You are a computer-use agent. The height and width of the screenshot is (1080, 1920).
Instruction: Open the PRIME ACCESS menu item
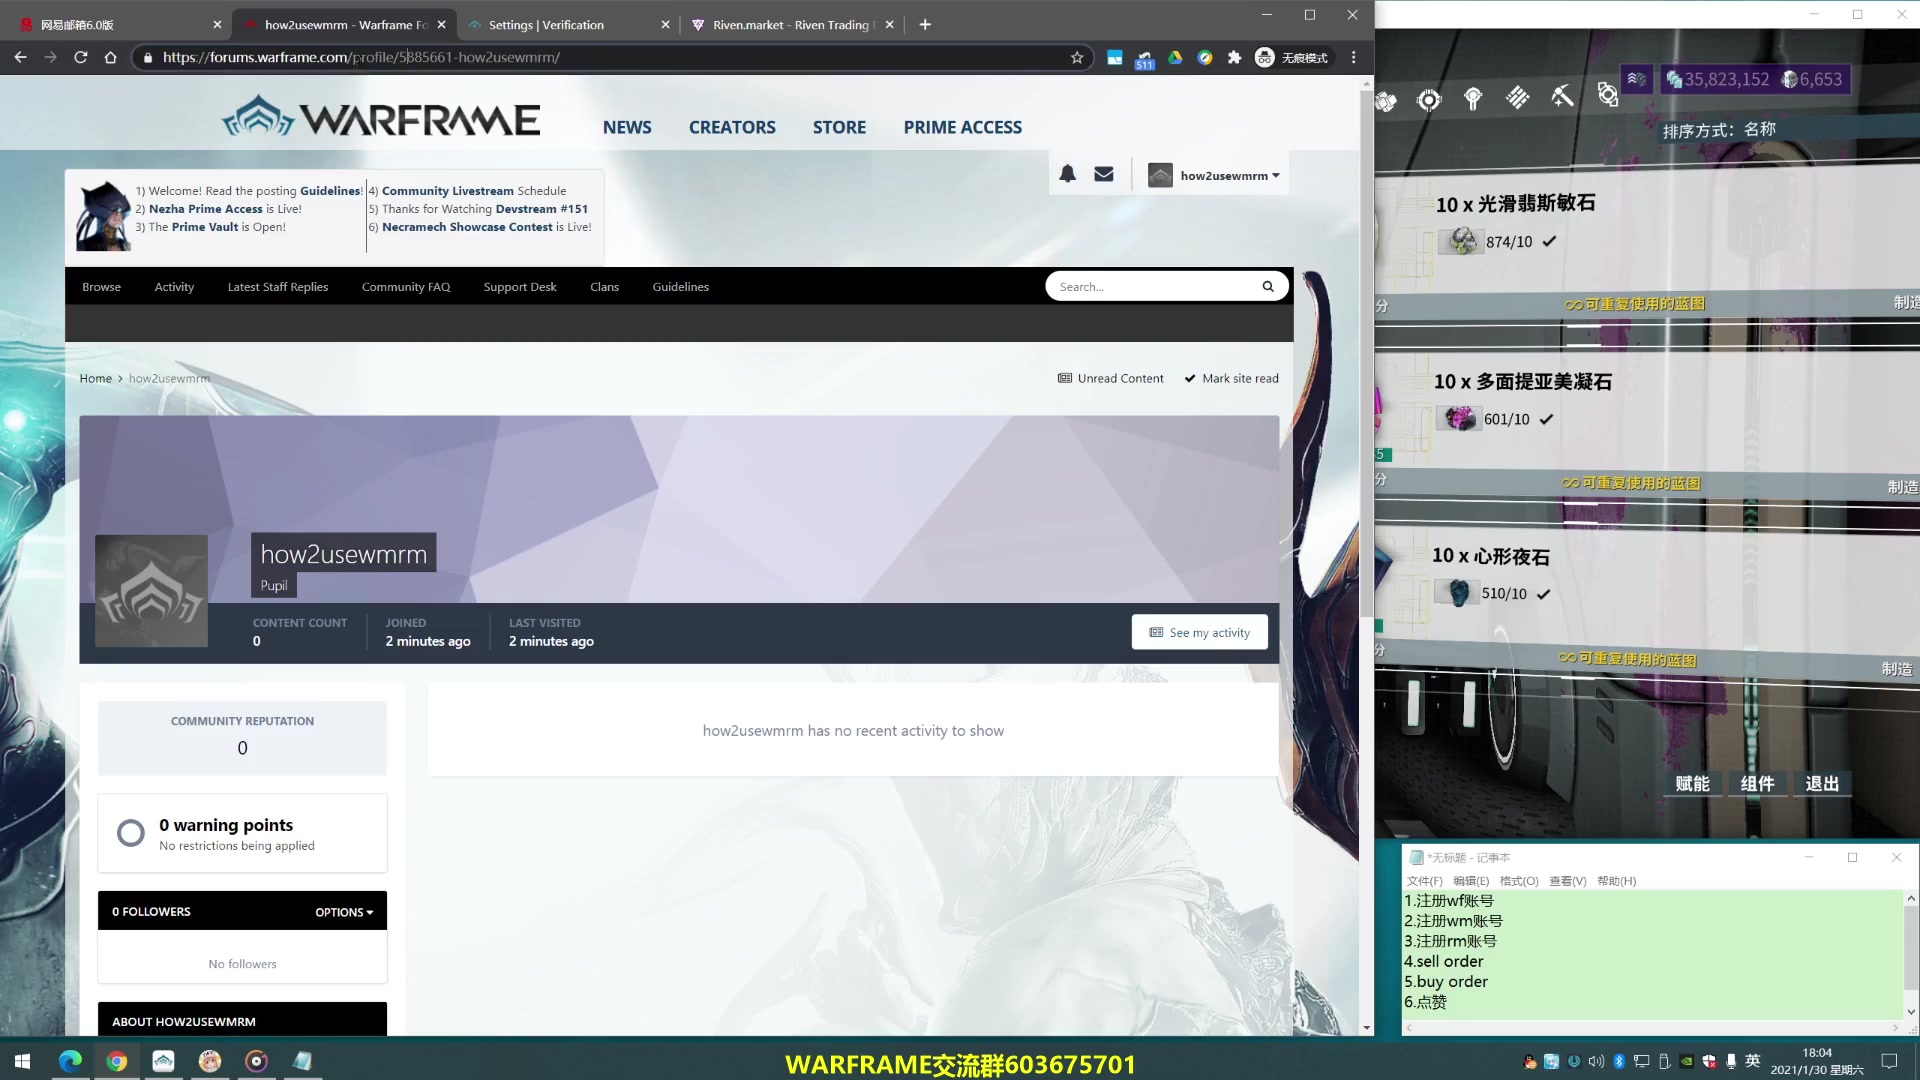(x=963, y=127)
